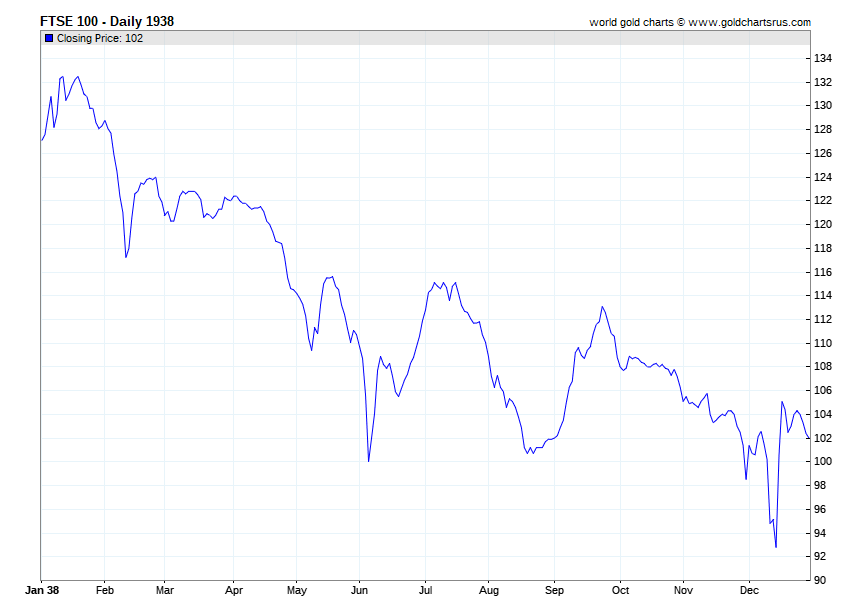Click the 'Nov' x-axis label
Viewport: 850px width, 616px height.
(x=683, y=590)
